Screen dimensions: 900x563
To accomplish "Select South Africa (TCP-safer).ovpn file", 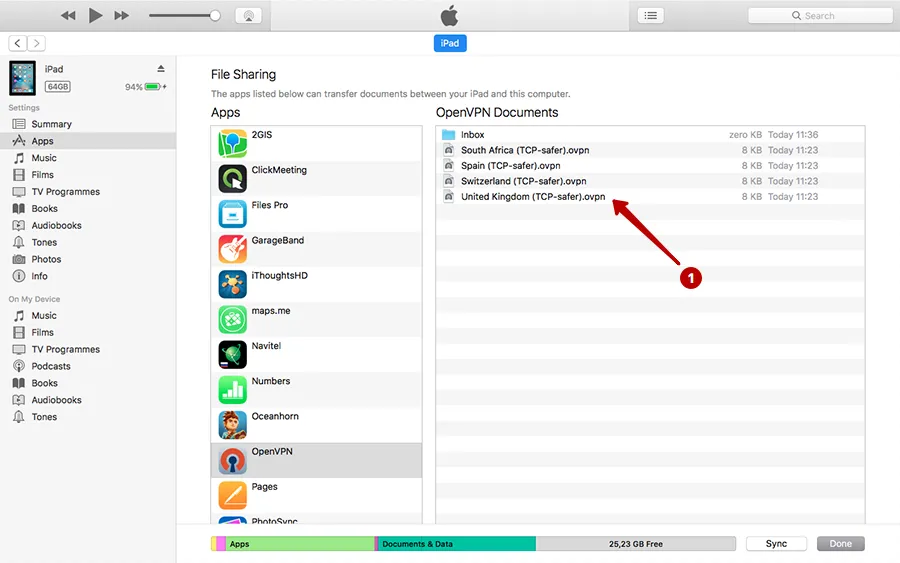I will (x=650, y=150).
